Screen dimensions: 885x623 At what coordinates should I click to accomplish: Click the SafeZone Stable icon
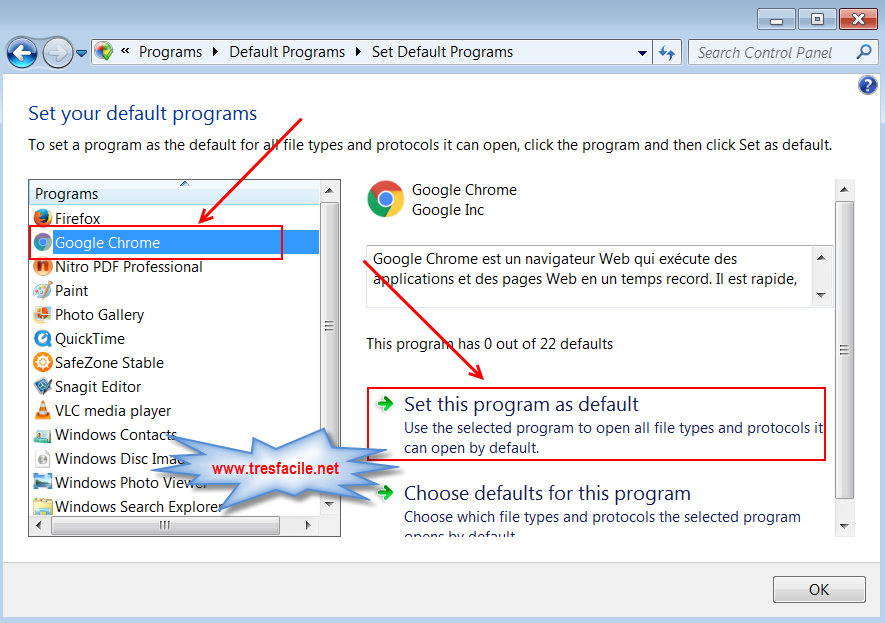[x=42, y=362]
